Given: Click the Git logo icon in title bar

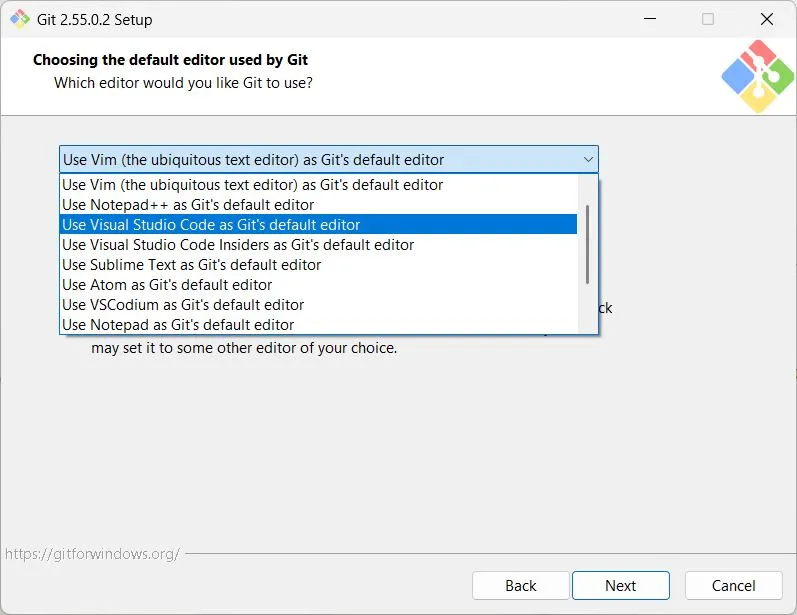Looking at the screenshot, I should 20,19.
